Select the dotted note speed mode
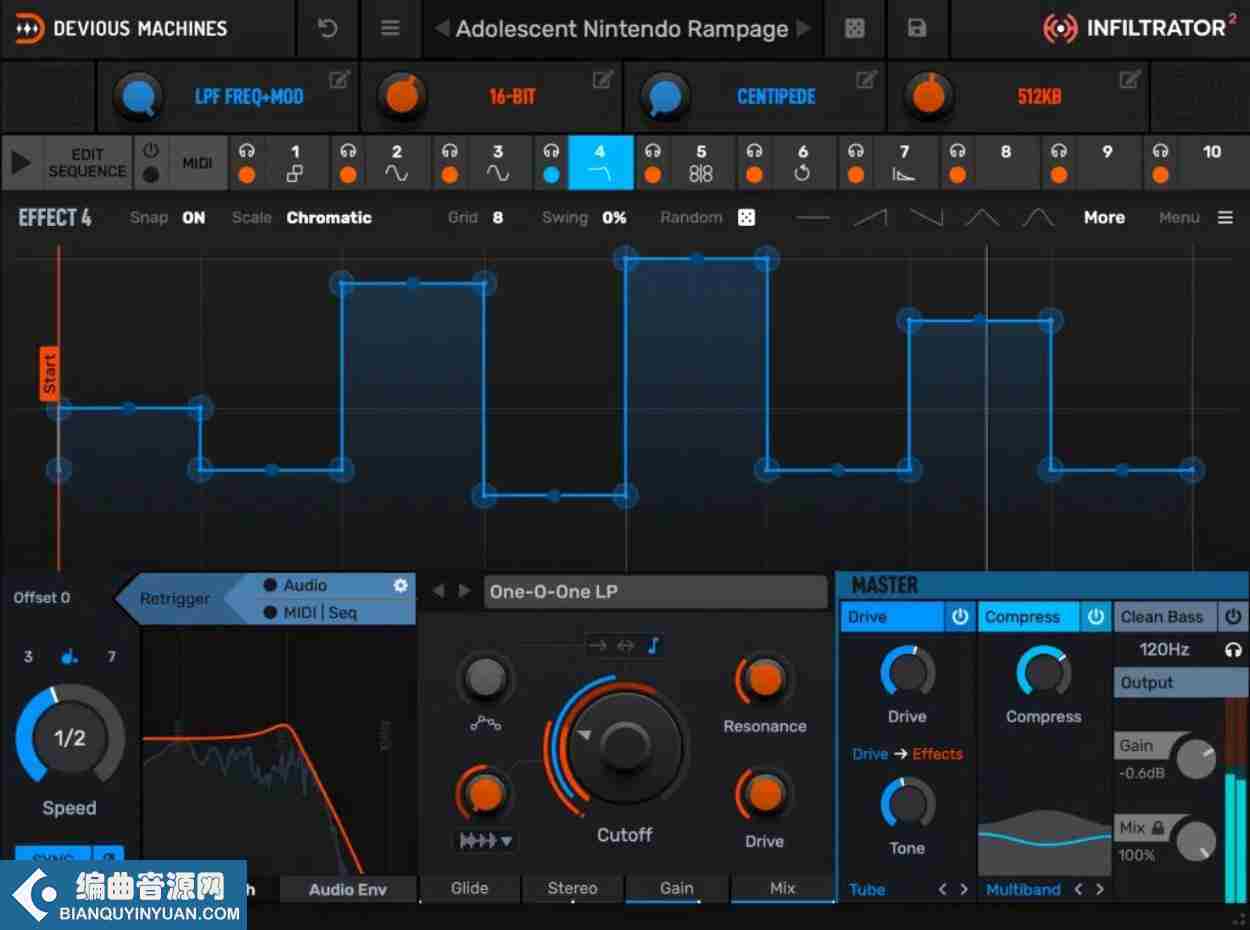 point(69,657)
